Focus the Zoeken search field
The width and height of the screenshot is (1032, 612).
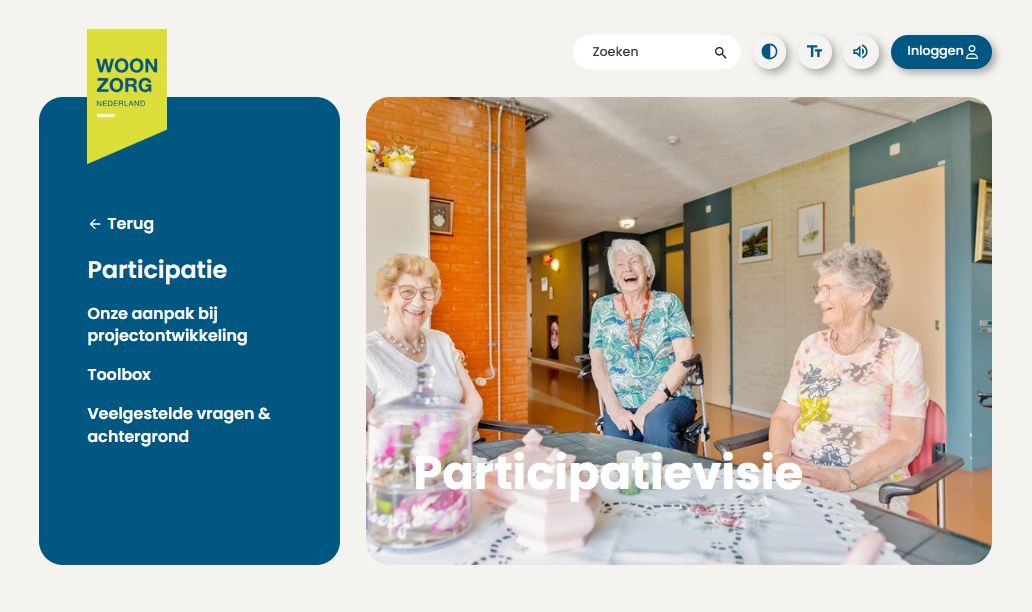[656, 52]
